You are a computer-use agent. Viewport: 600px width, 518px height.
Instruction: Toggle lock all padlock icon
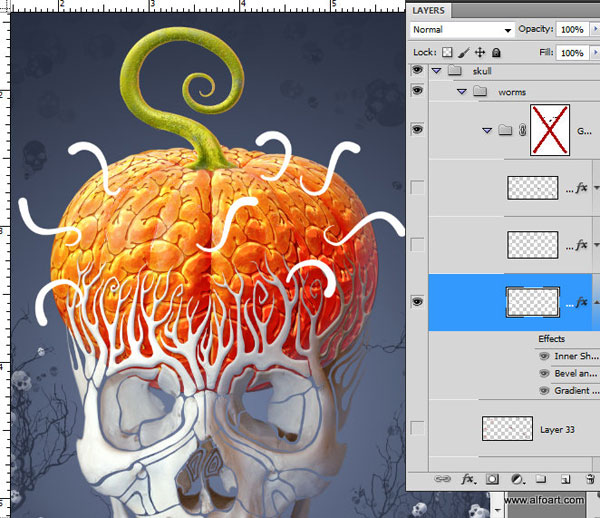496,52
